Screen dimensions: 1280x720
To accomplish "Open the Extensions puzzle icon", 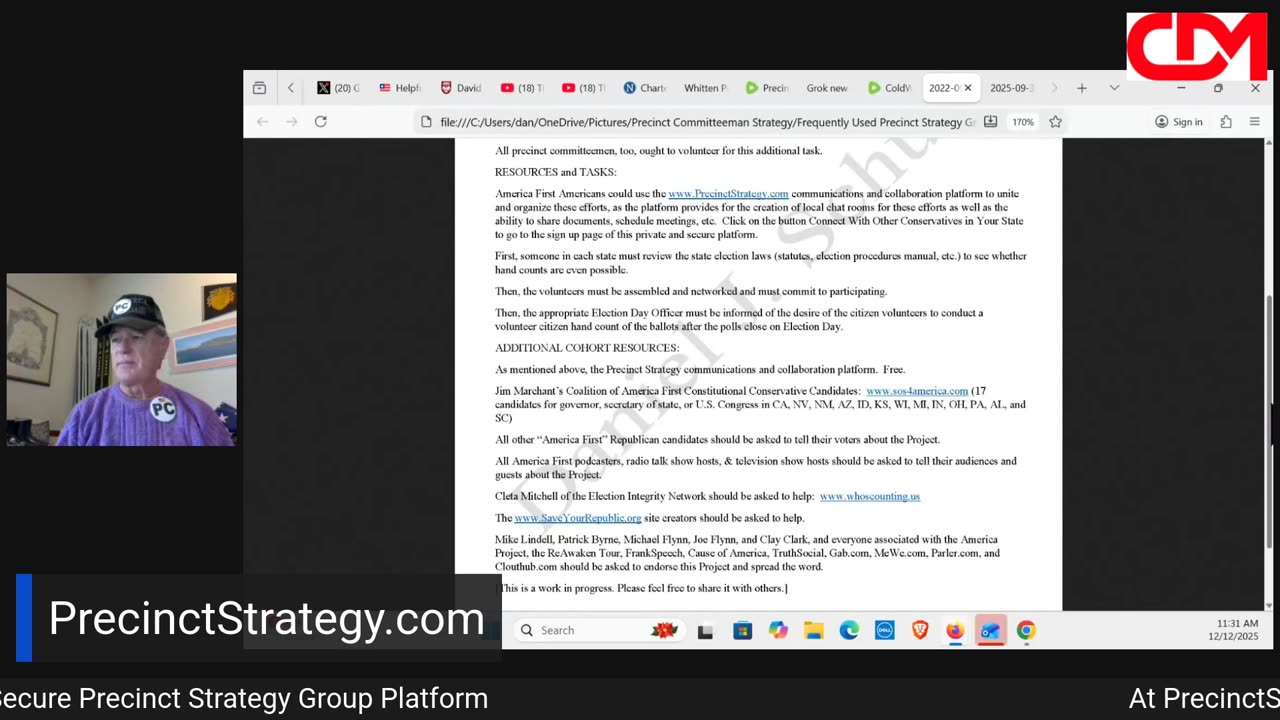I will [x=1226, y=122].
